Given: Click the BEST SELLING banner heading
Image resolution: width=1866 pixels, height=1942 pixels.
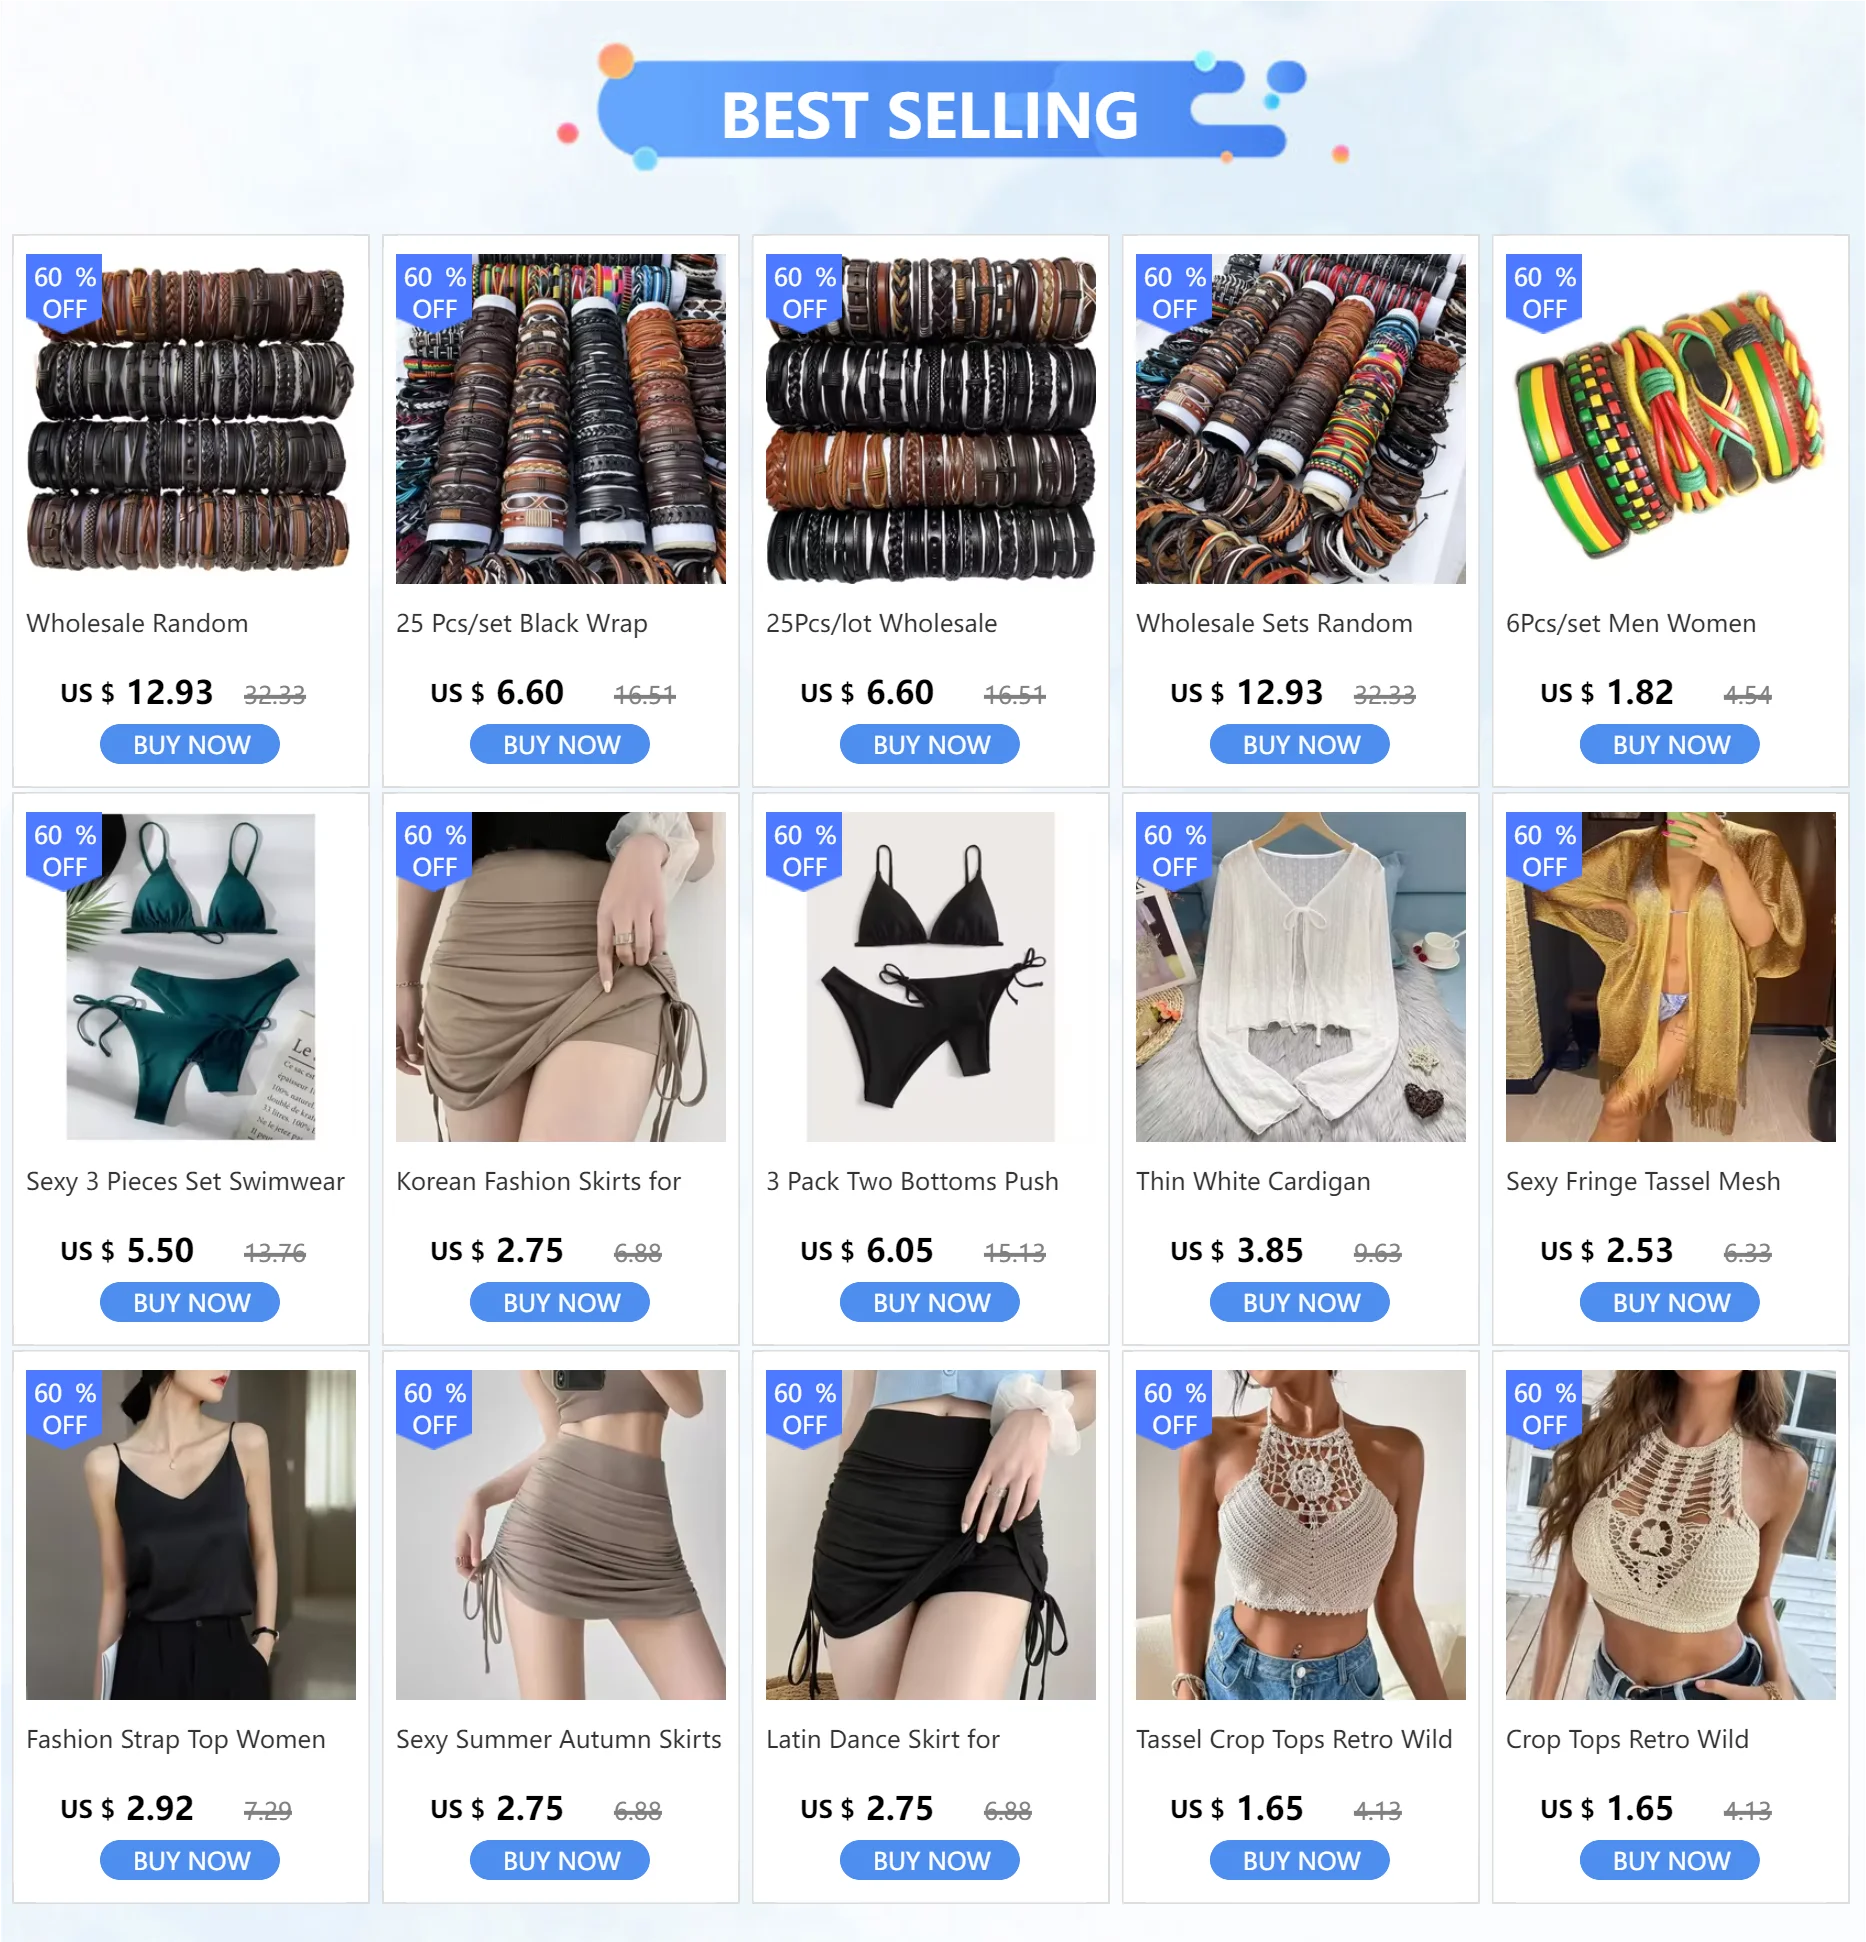Looking at the screenshot, I should [930, 115].
